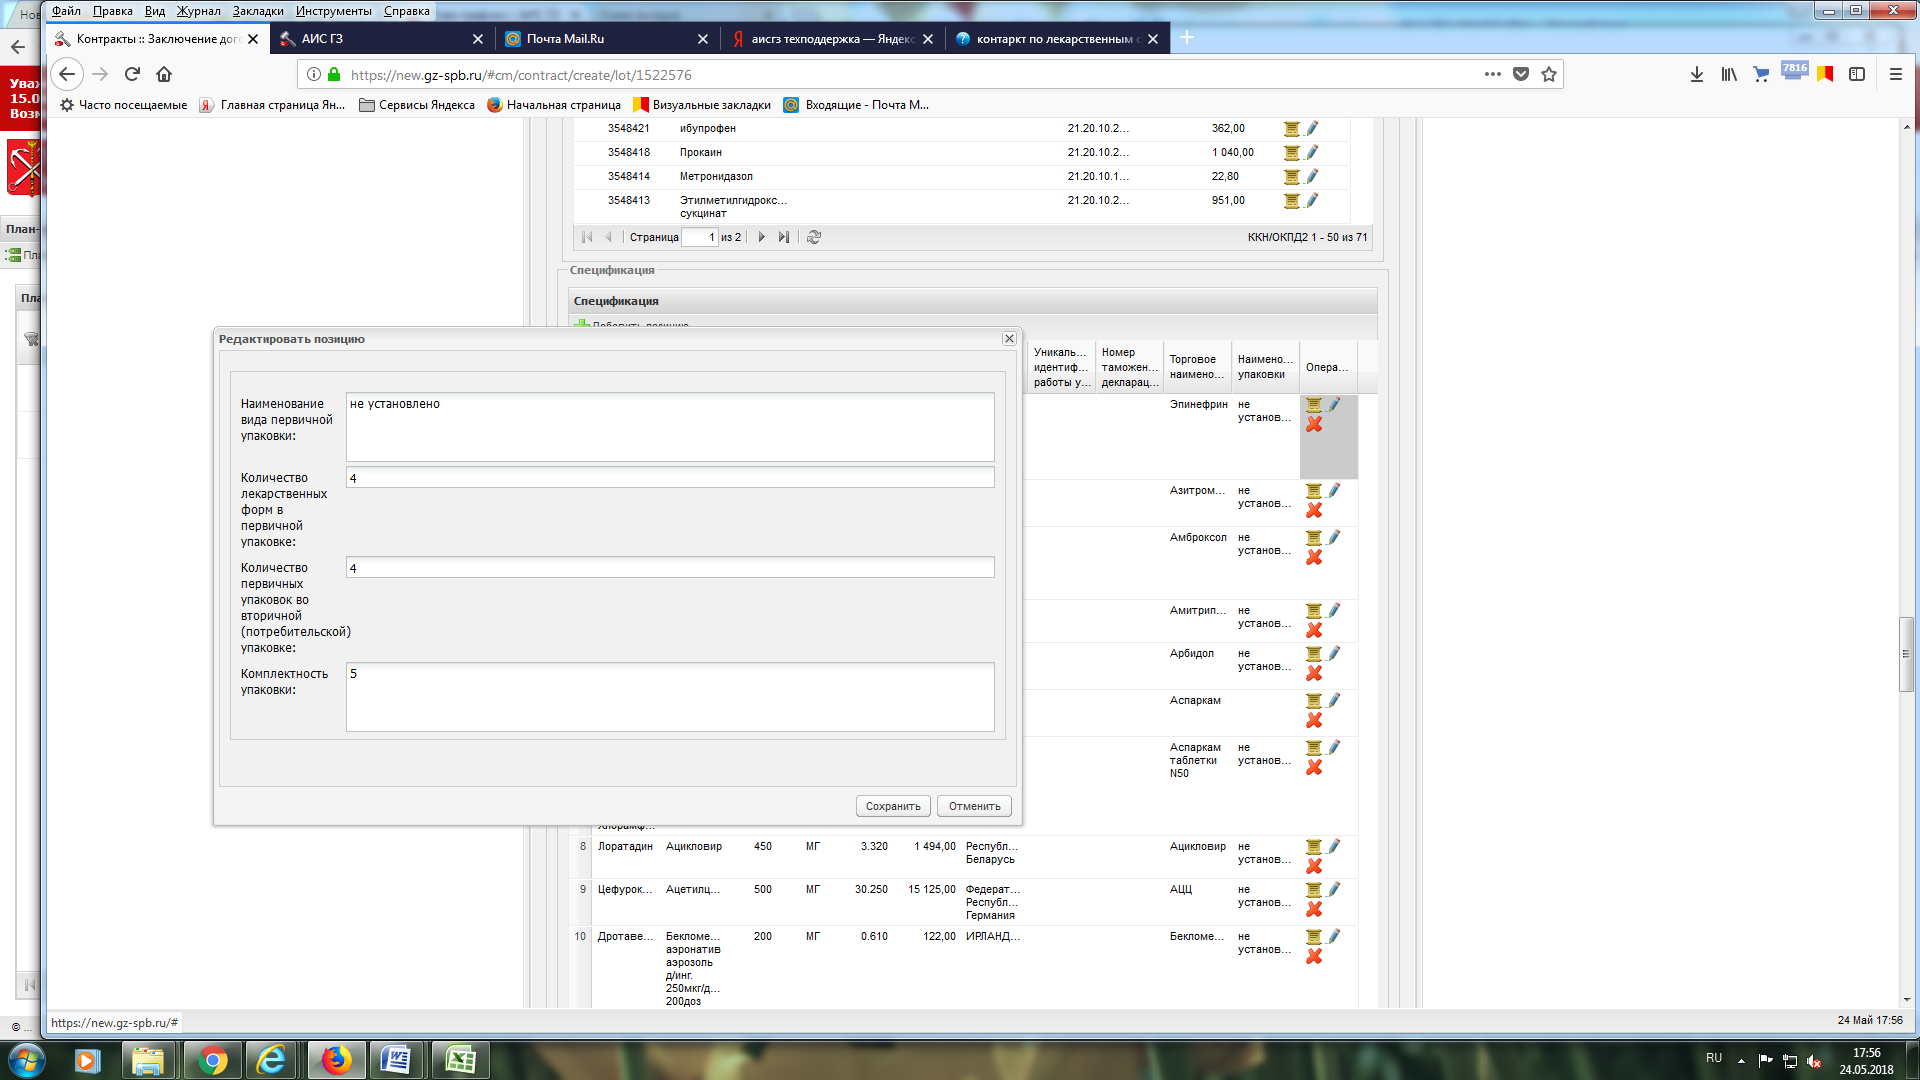The image size is (1920, 1080).
Task: Switch to the Почта Mail.Ru tab
Action: click(x=565, y=39)
